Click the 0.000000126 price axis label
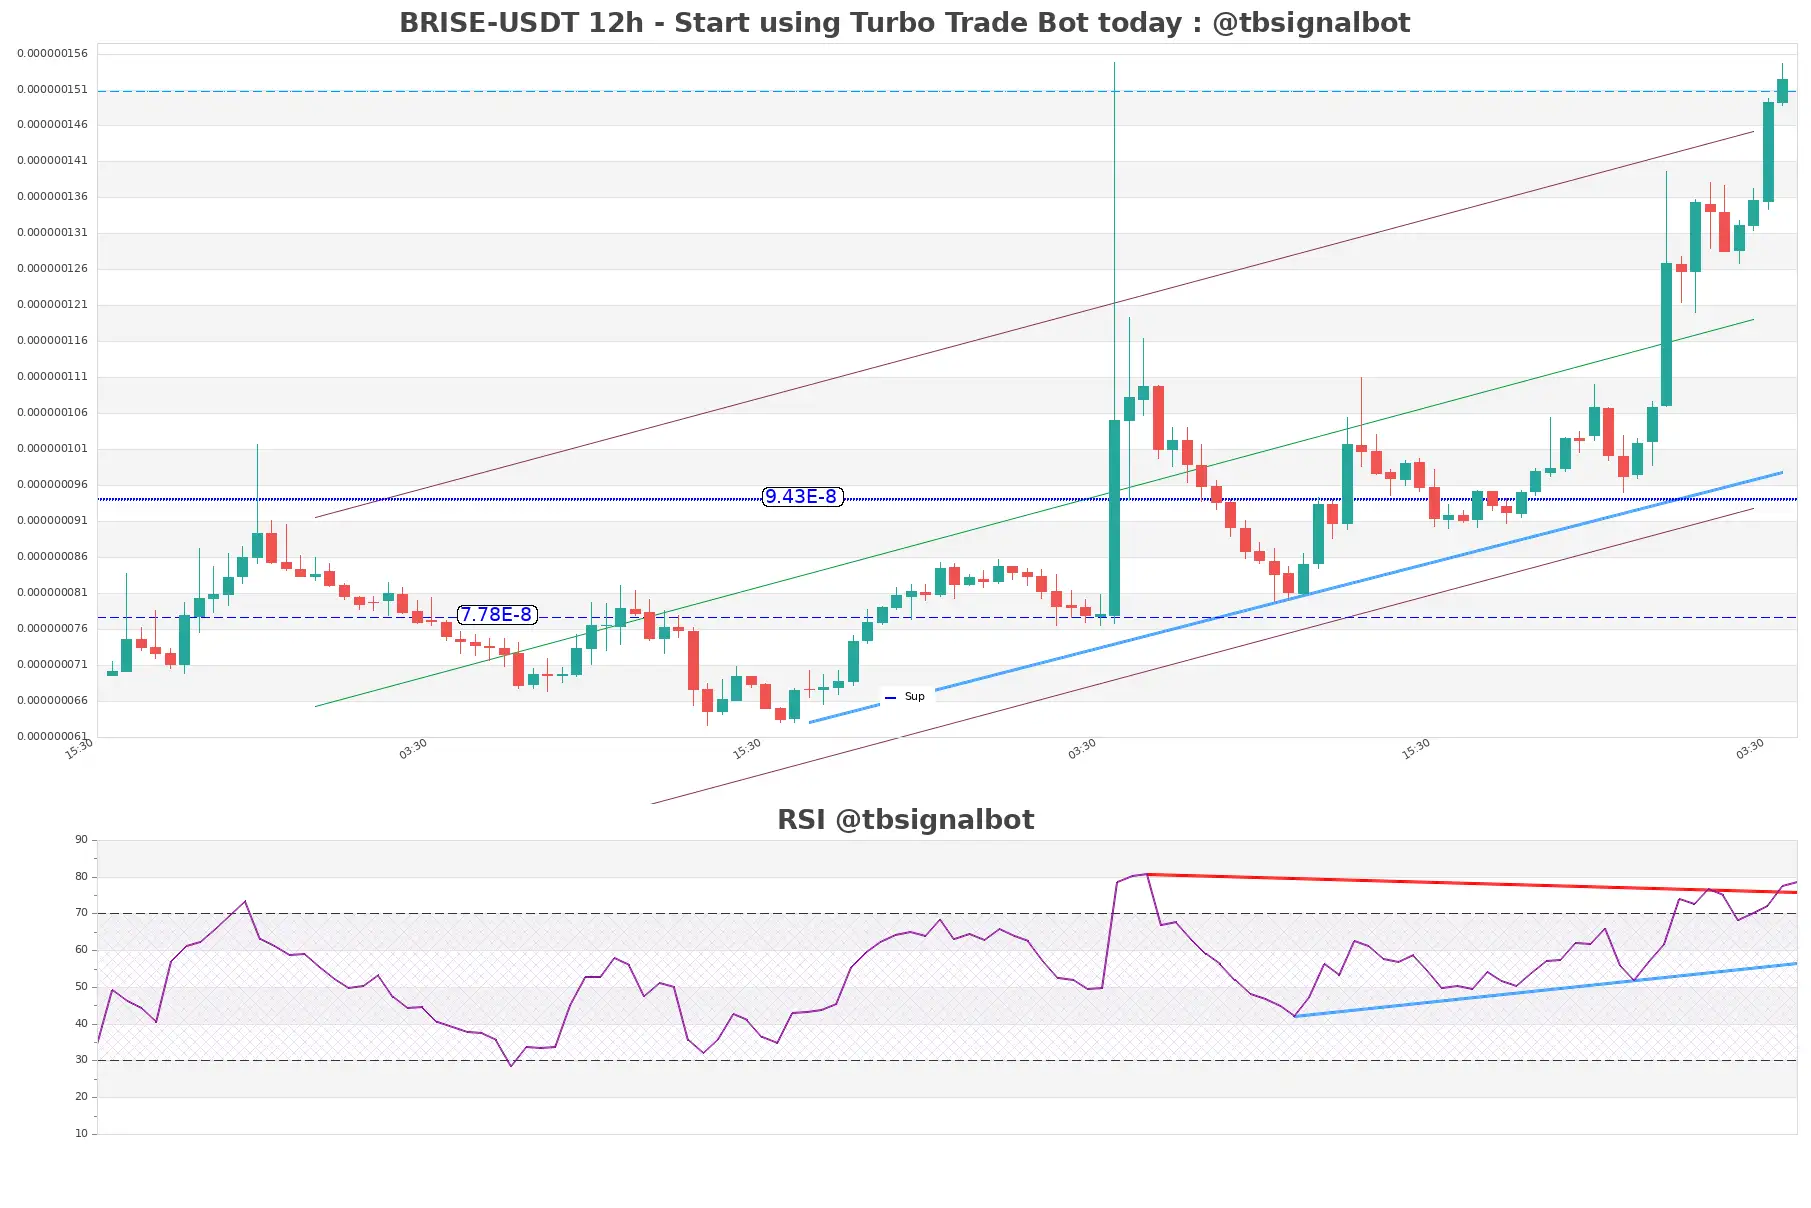The image size is (1811, 1208). coord(52,268)
